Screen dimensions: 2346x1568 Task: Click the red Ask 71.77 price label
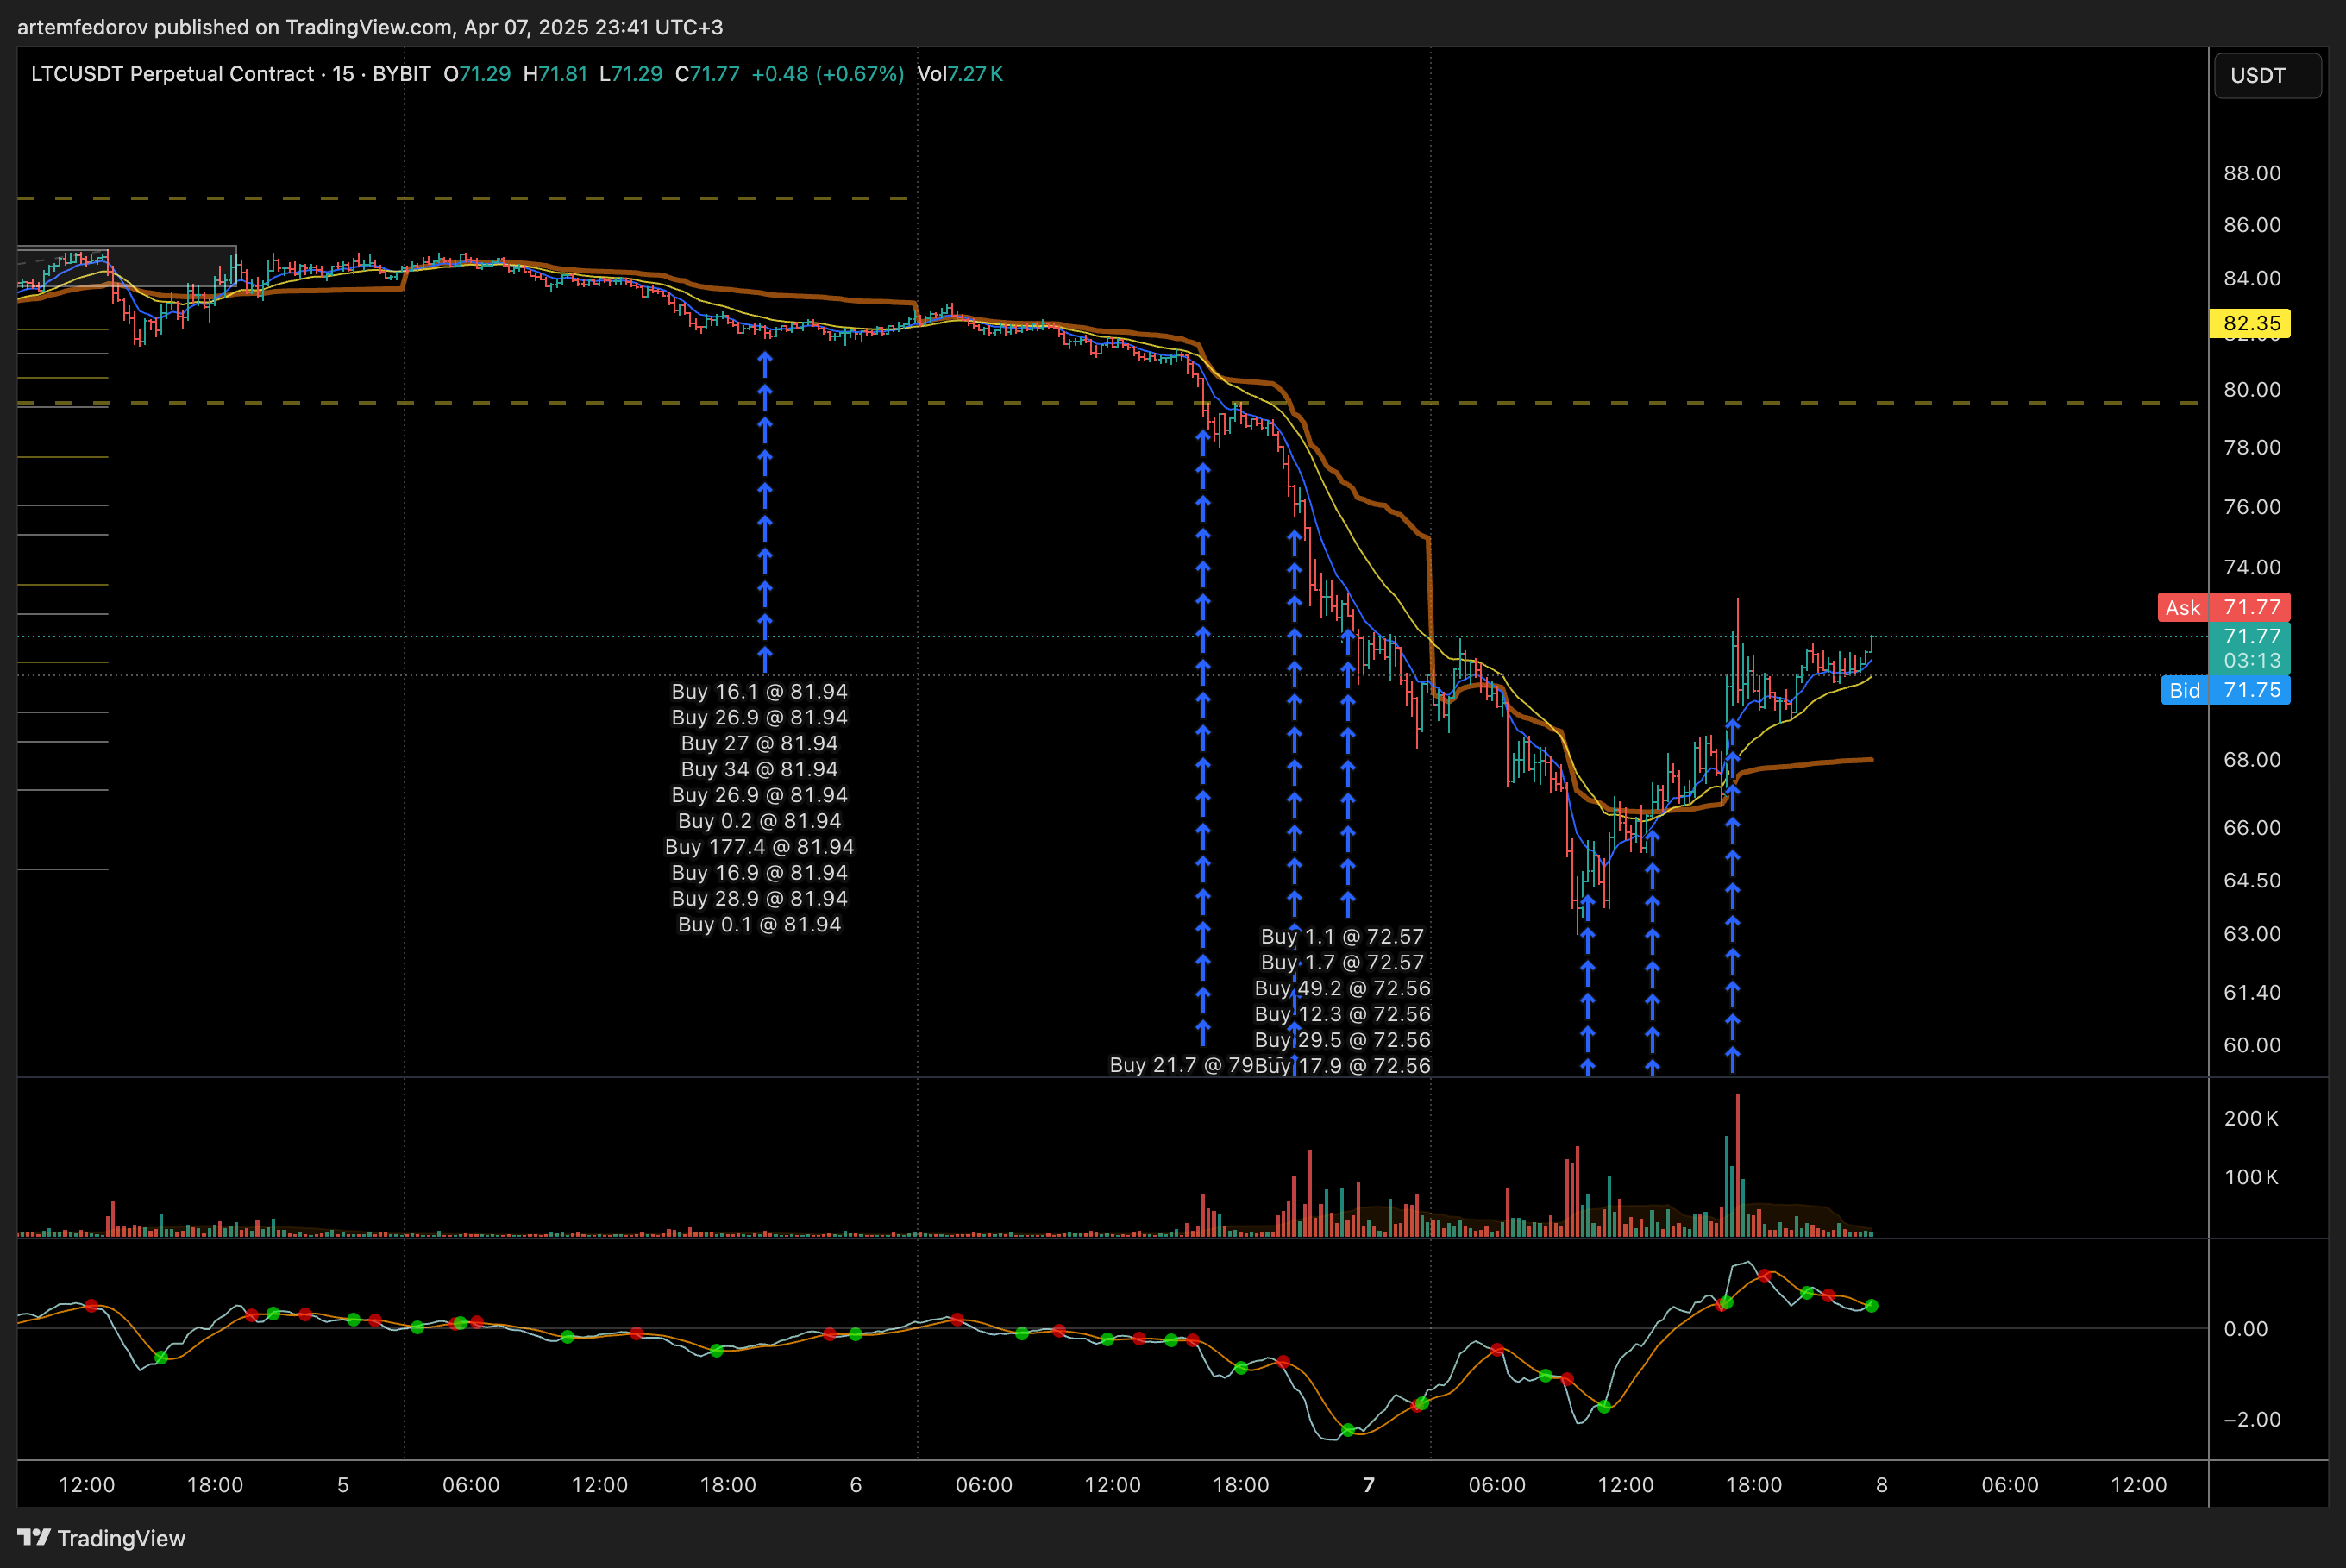click(x=2224, y=607)
